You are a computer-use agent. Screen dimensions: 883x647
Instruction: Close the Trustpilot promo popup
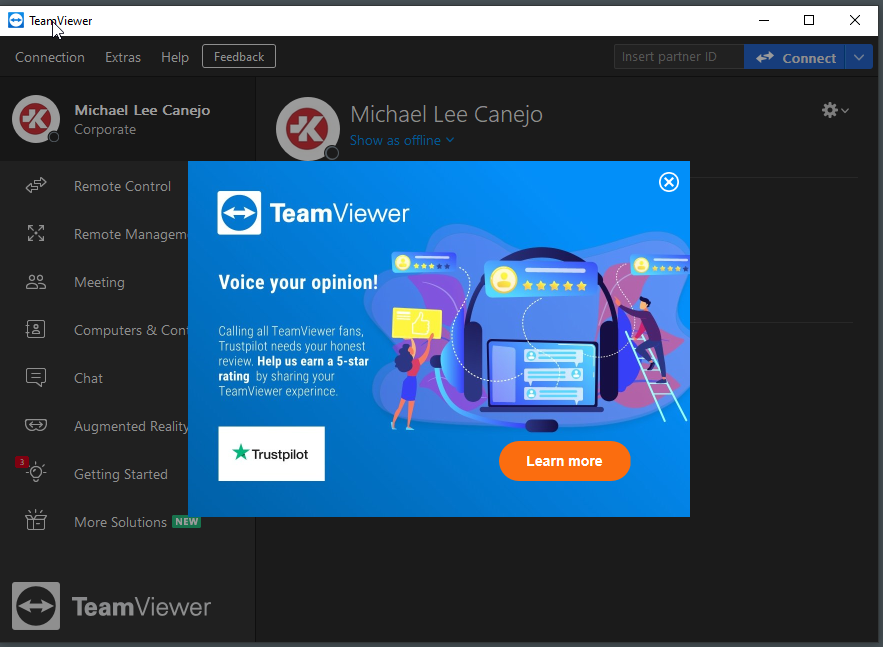(669, 182)
